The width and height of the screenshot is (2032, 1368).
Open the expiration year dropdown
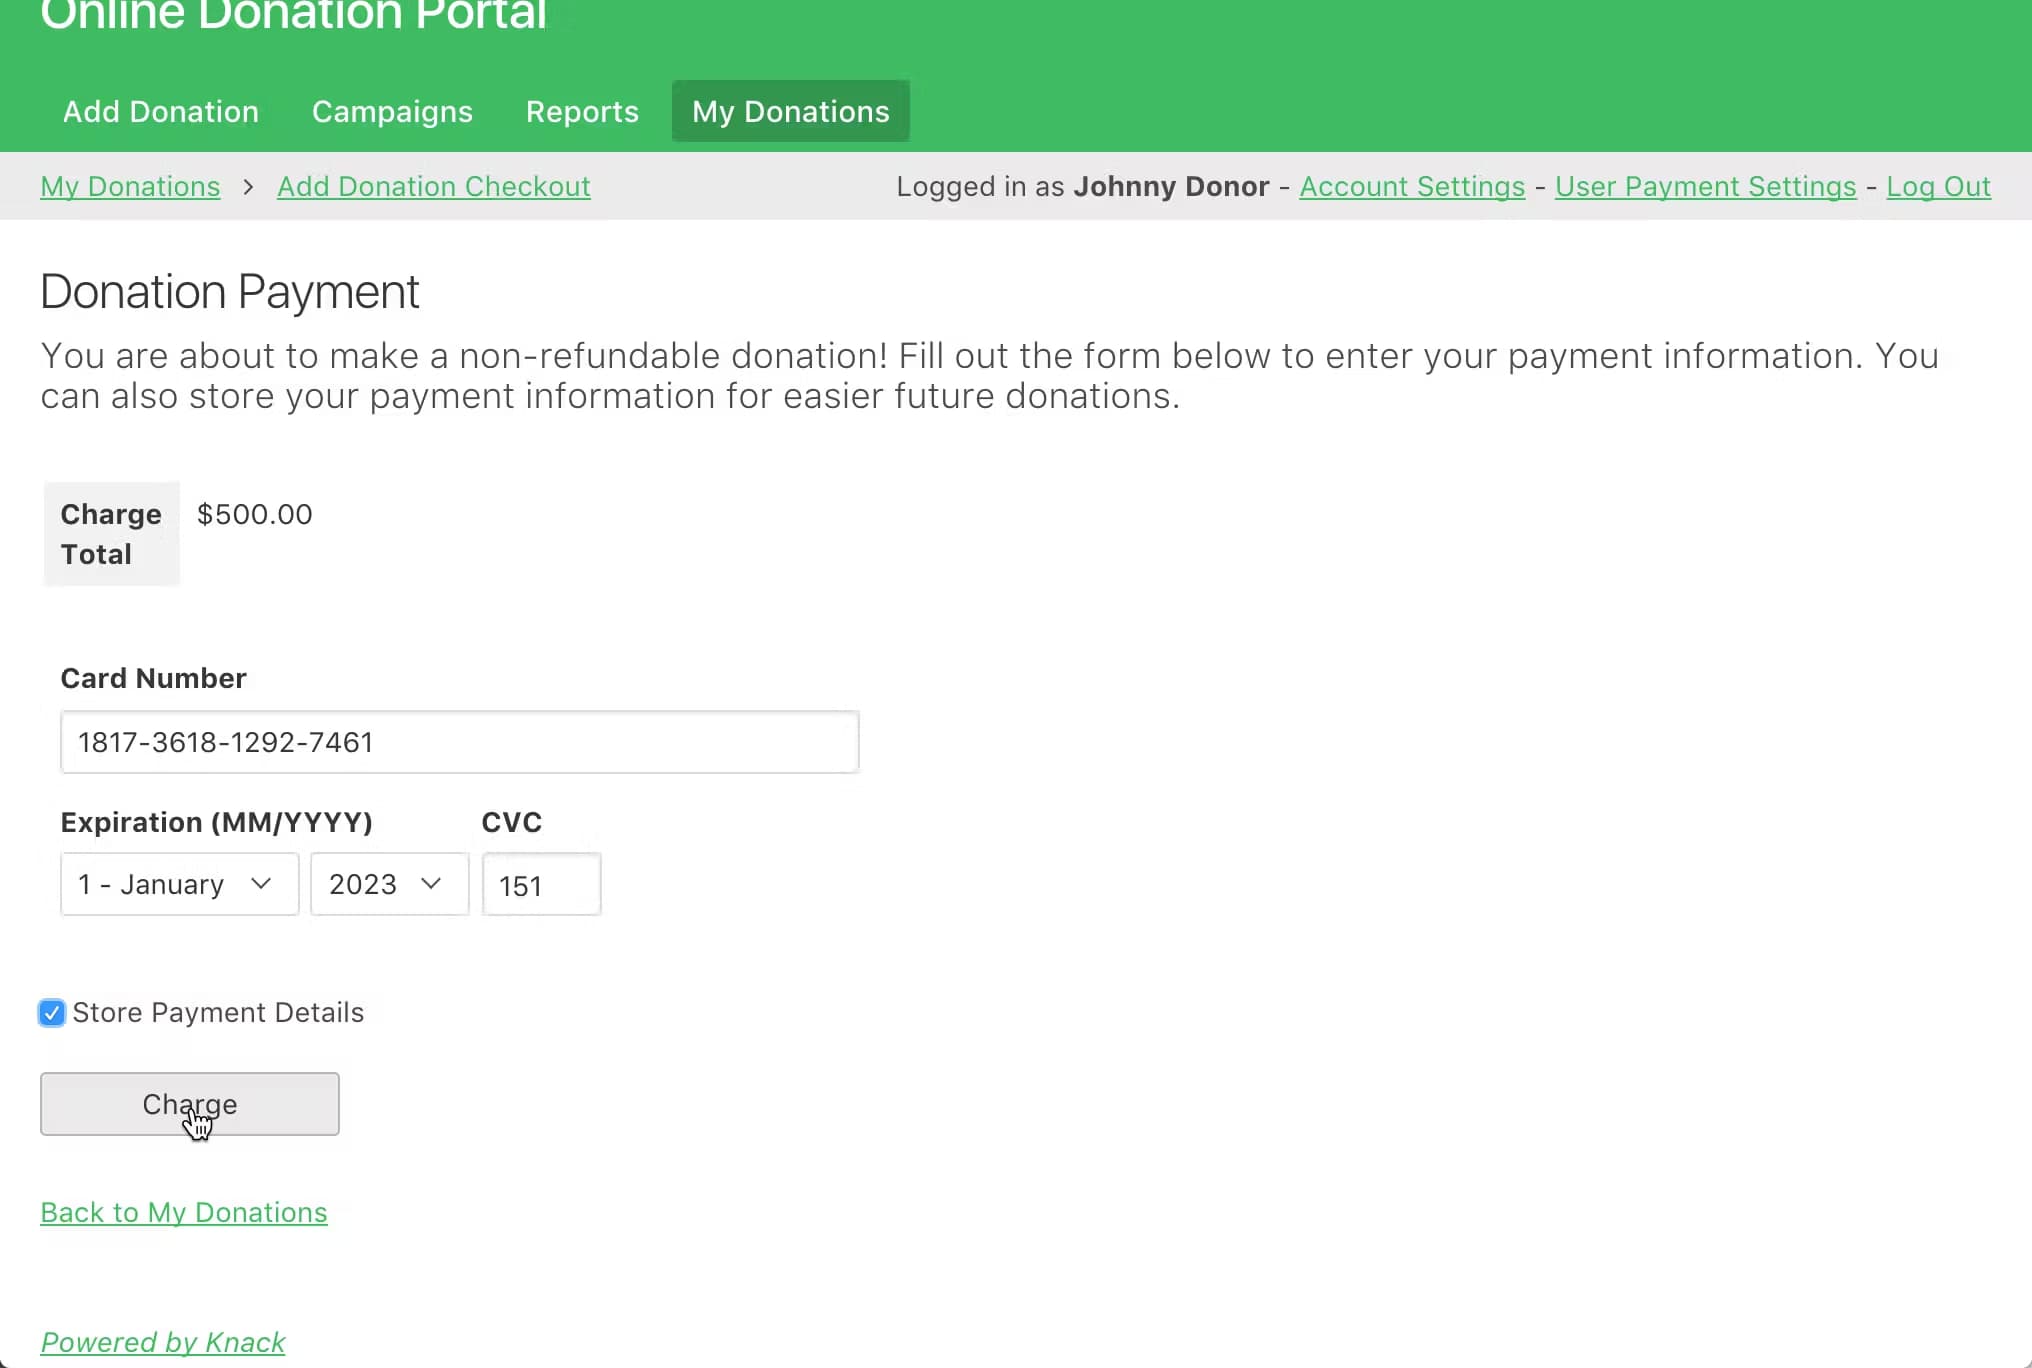388,884
